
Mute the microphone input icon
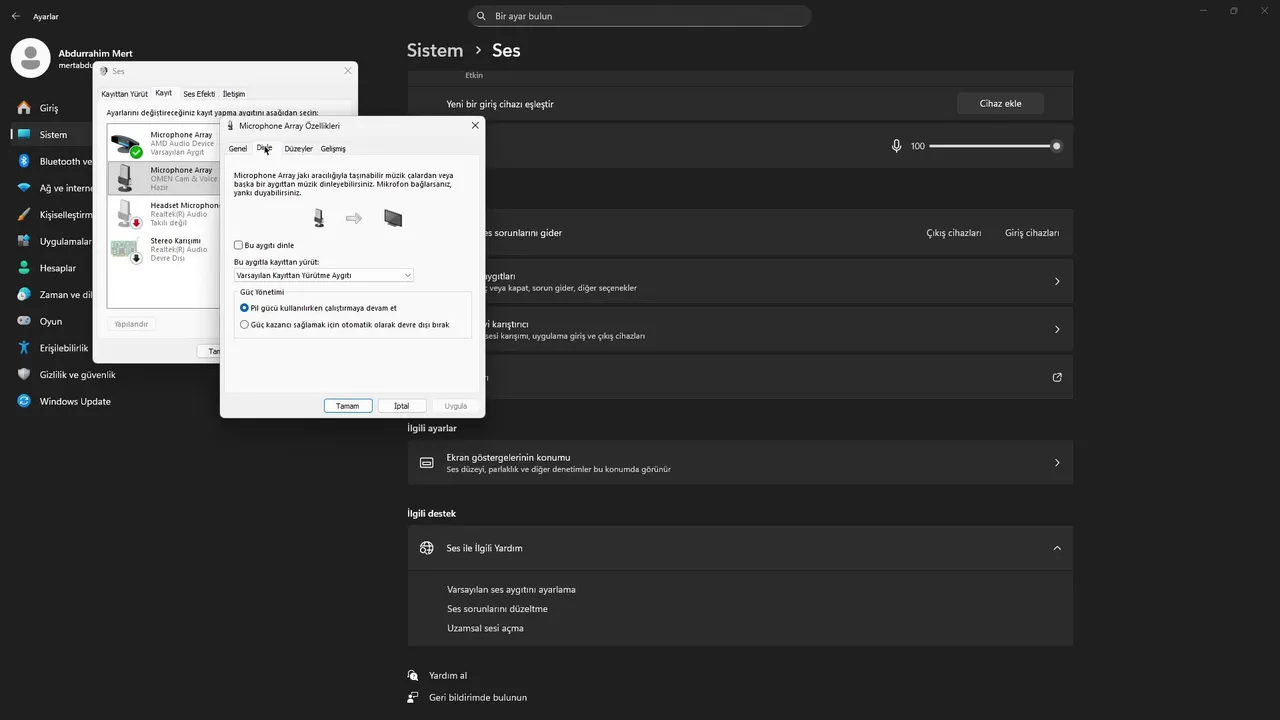click(897, 146)
